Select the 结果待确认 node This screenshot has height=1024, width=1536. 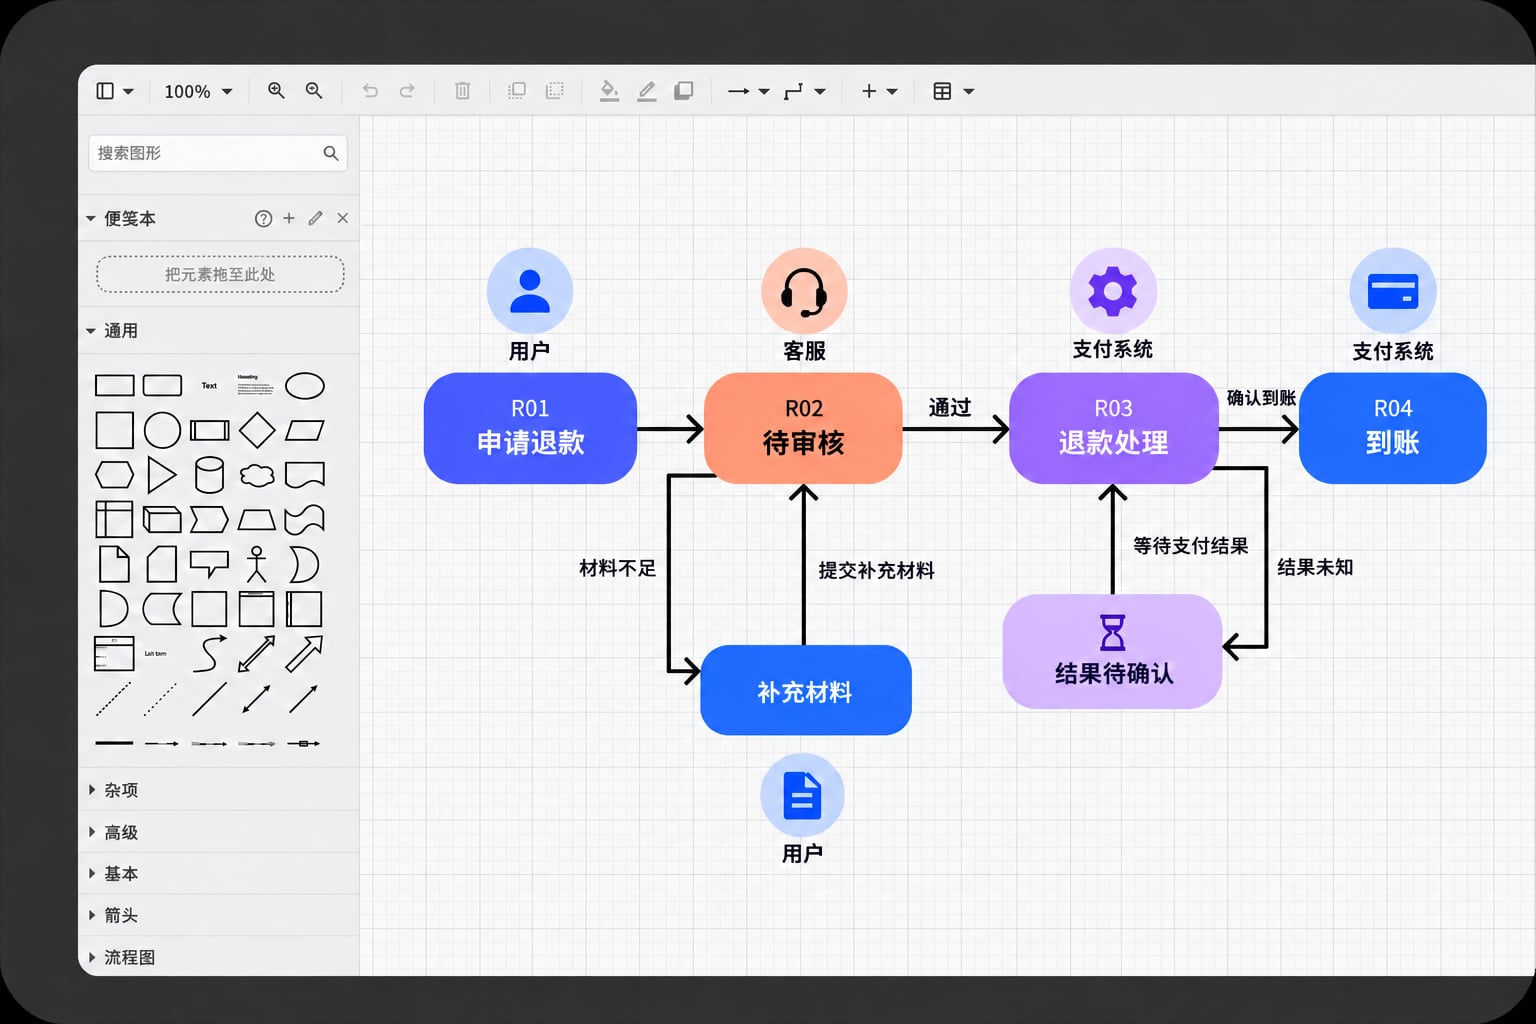[x=1112, y=651]
